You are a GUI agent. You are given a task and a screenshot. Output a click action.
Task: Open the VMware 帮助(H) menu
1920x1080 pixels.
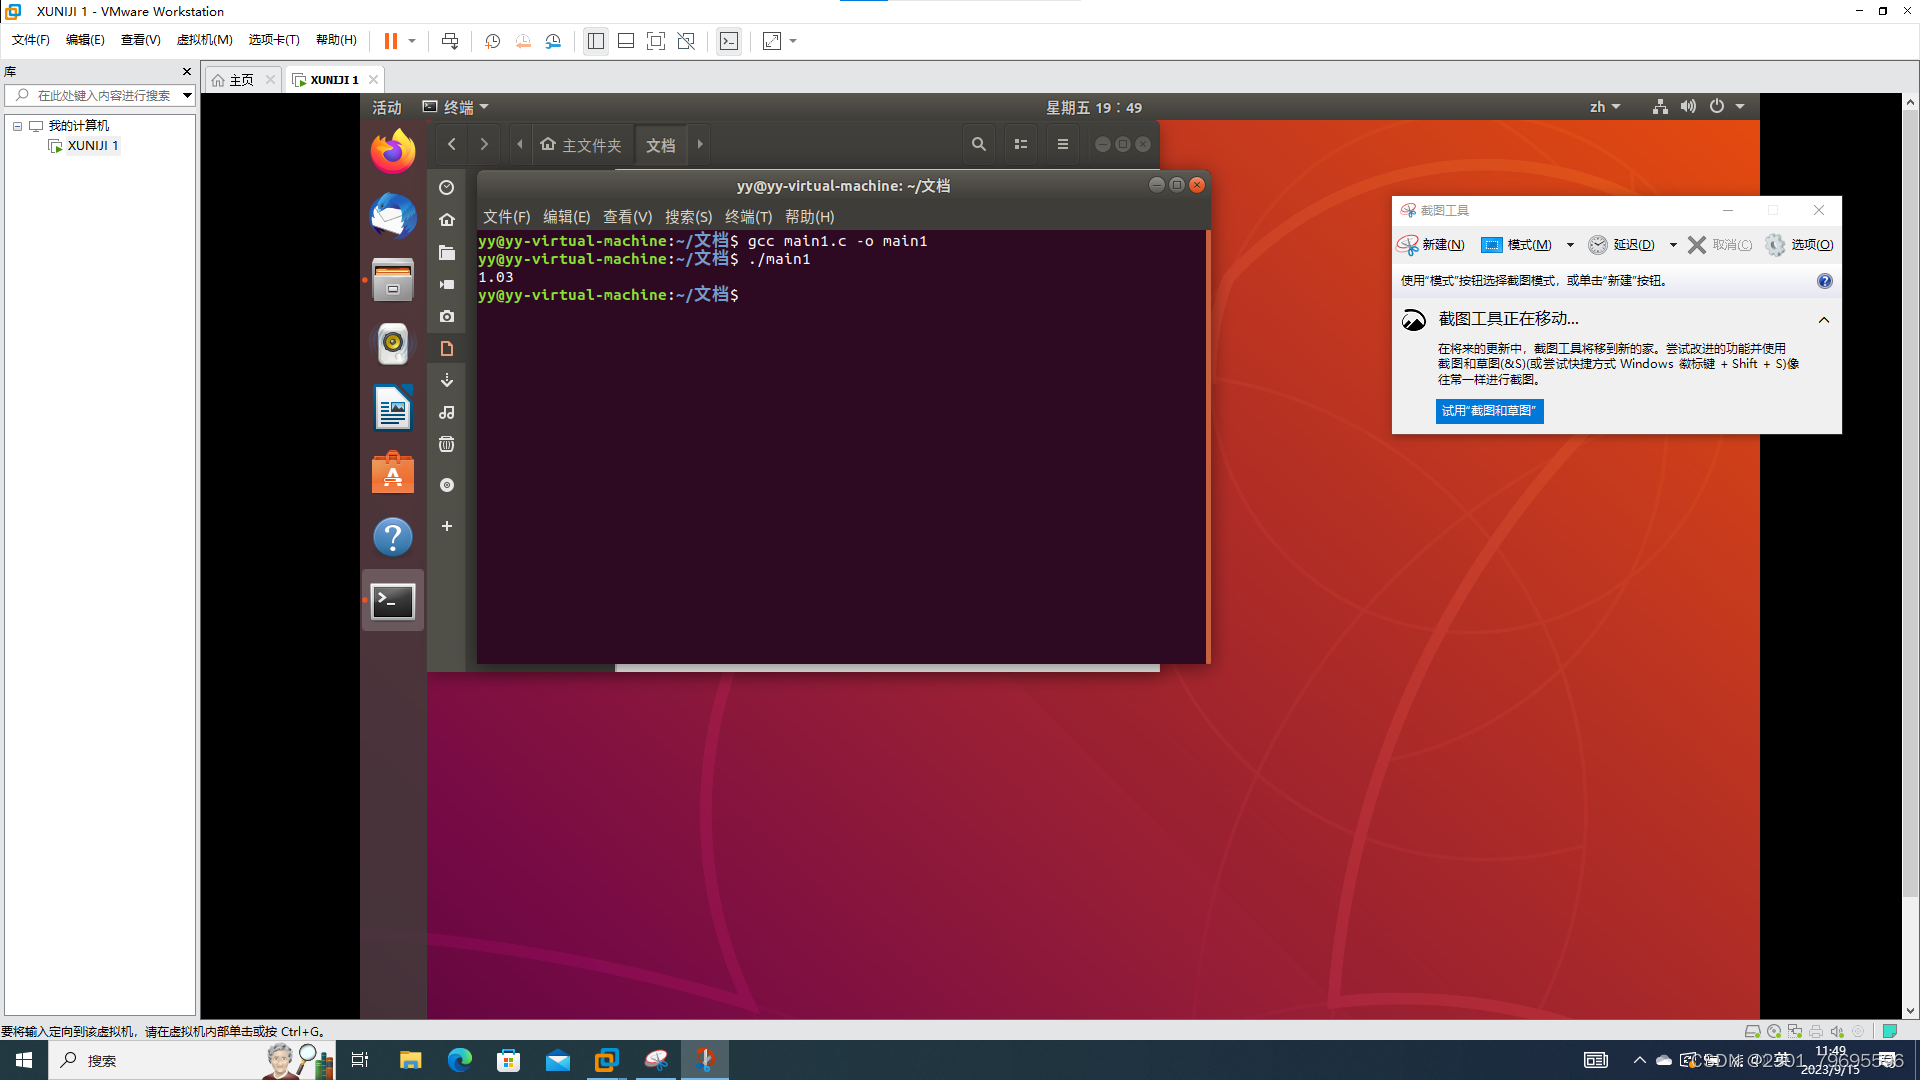point(336,40)
